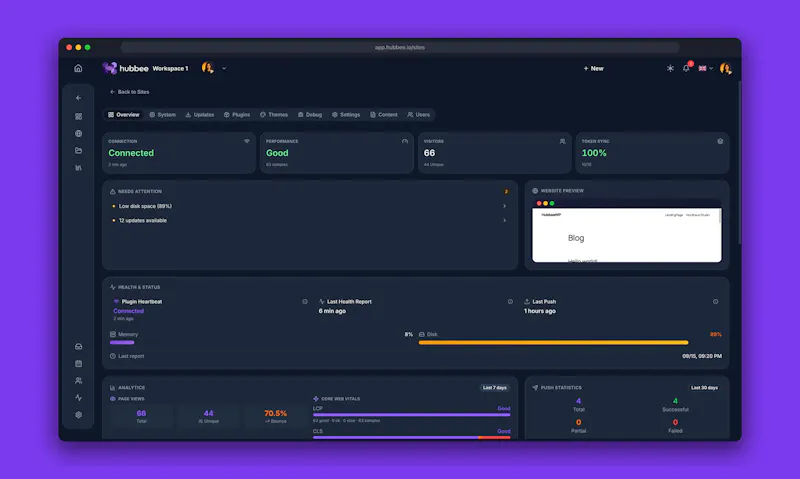800x479 pixels.
Task: Open the dashboard grid icon in sidebar
Action: click(79, 116)
